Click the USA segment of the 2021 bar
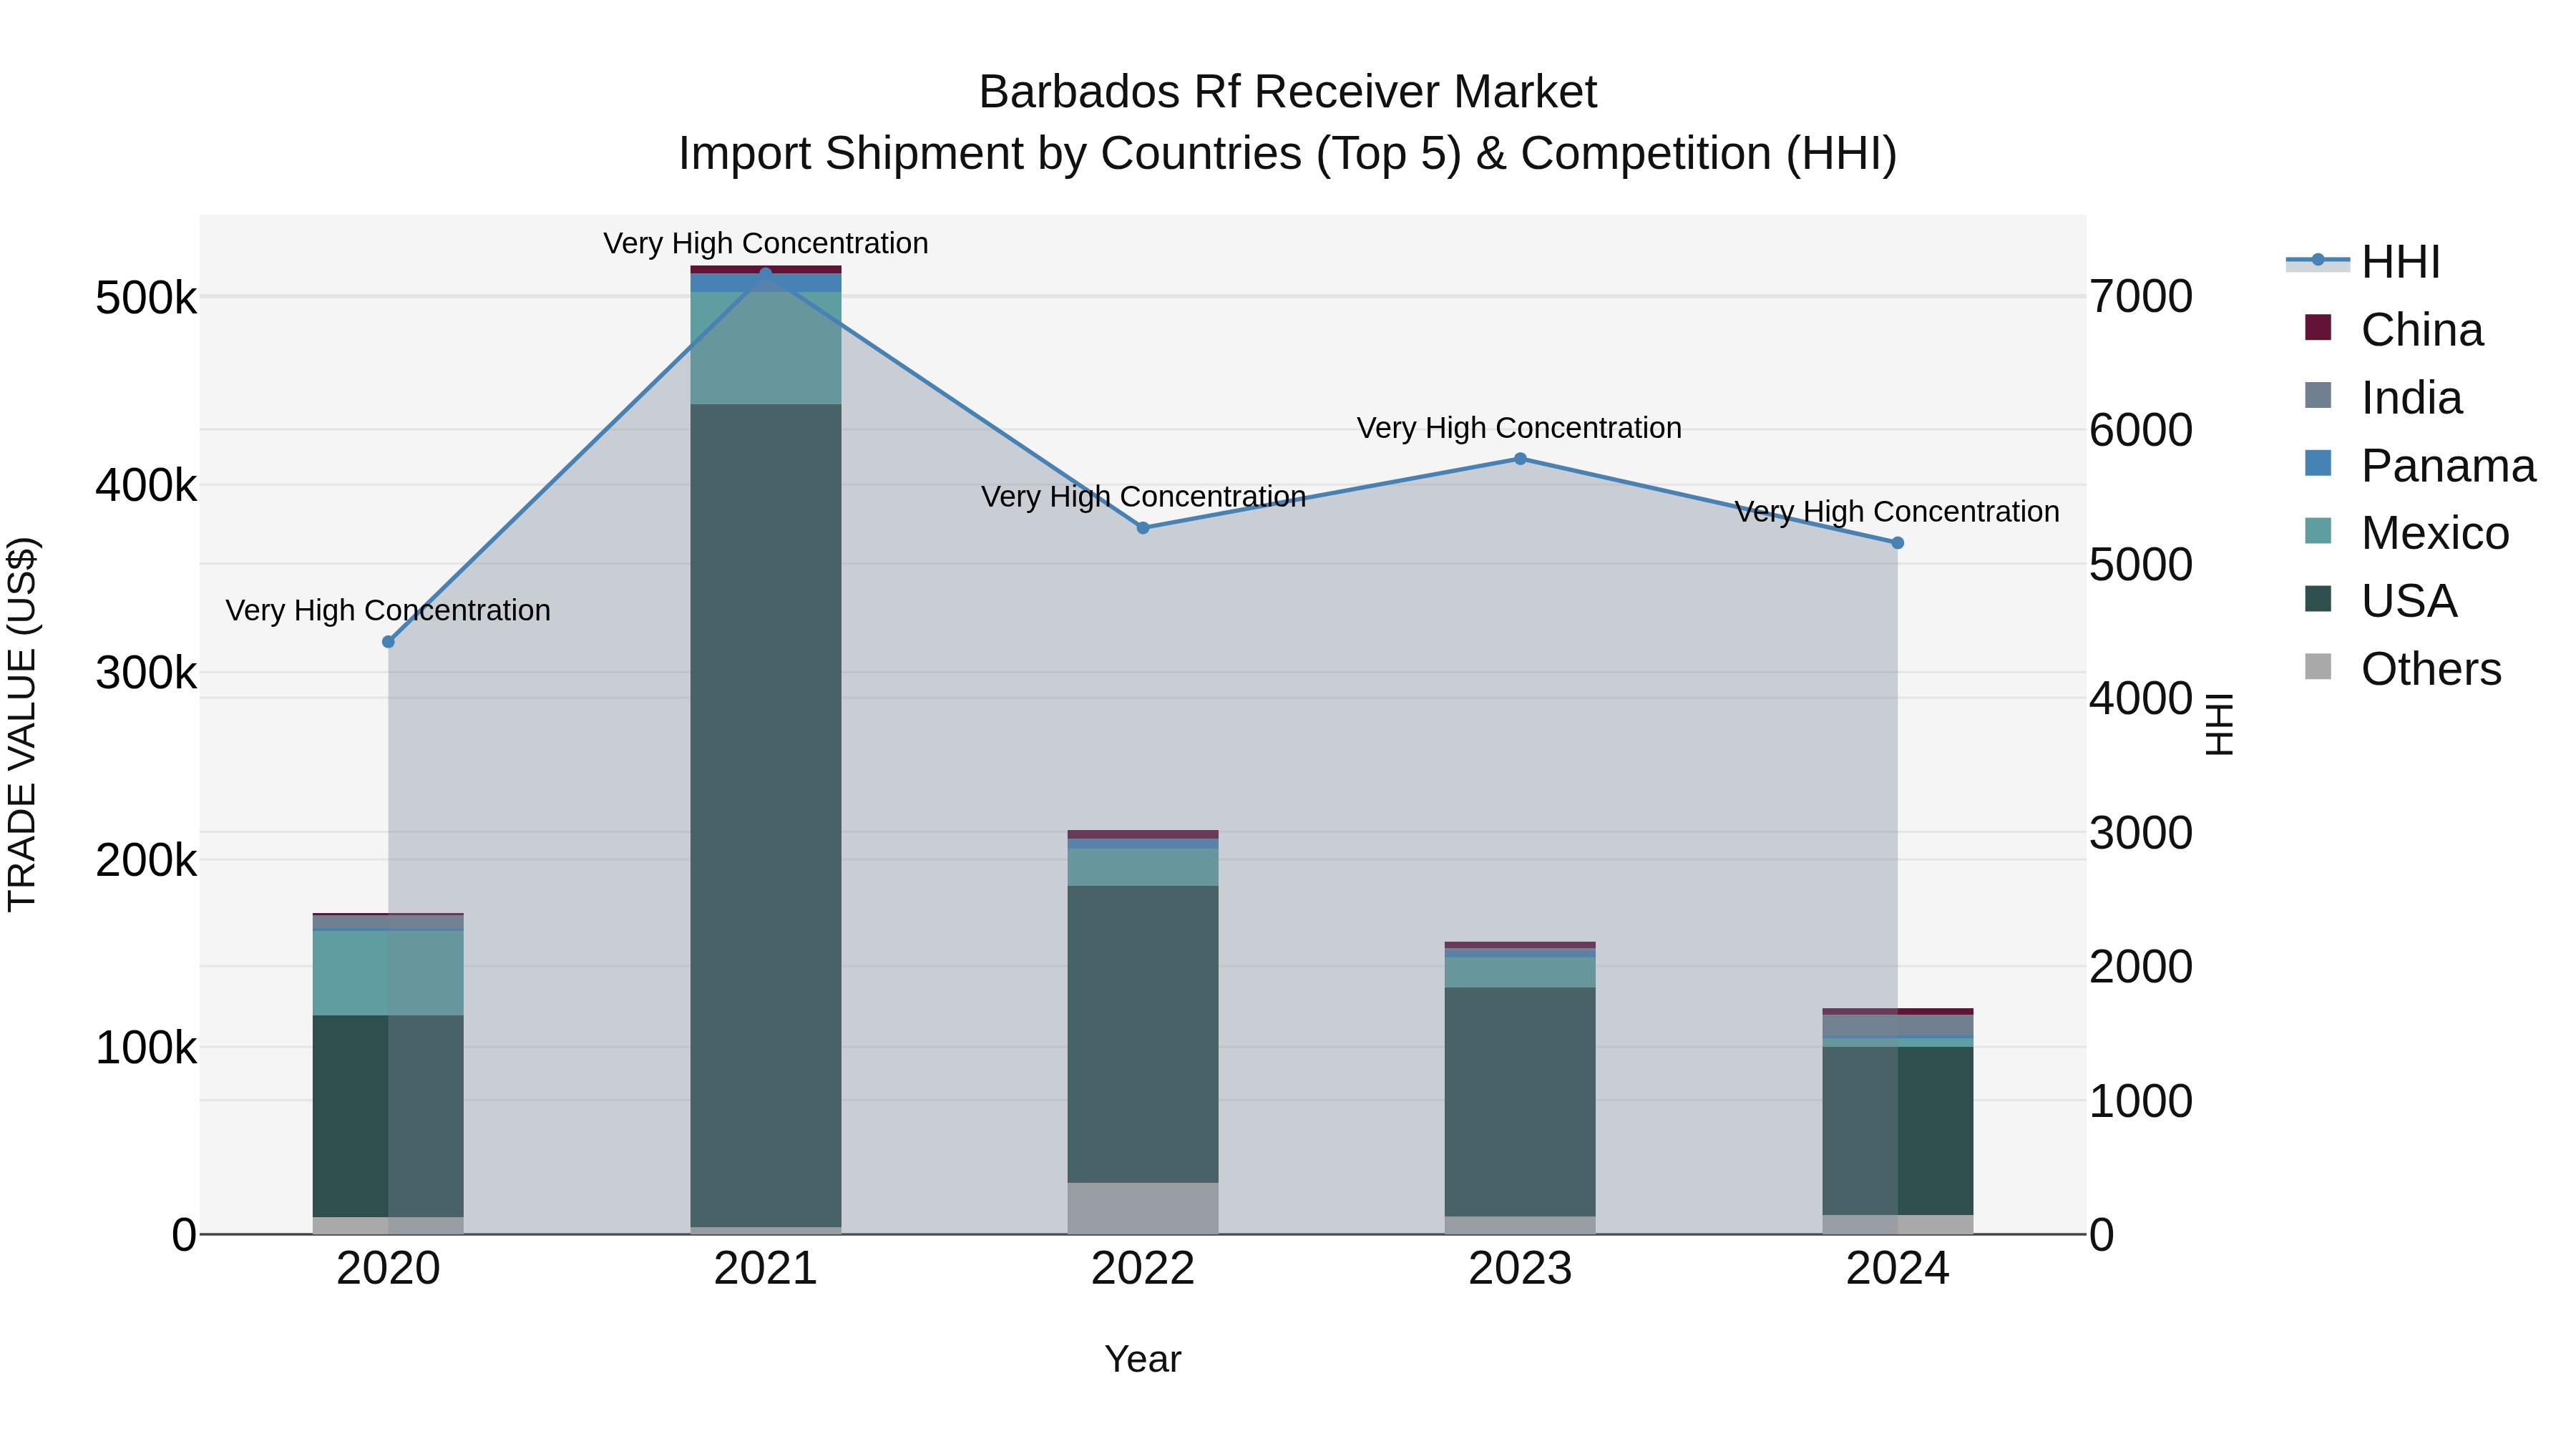Image resolution: width=2576 pixels, height=1449 pixels. [x=766, y=815]
